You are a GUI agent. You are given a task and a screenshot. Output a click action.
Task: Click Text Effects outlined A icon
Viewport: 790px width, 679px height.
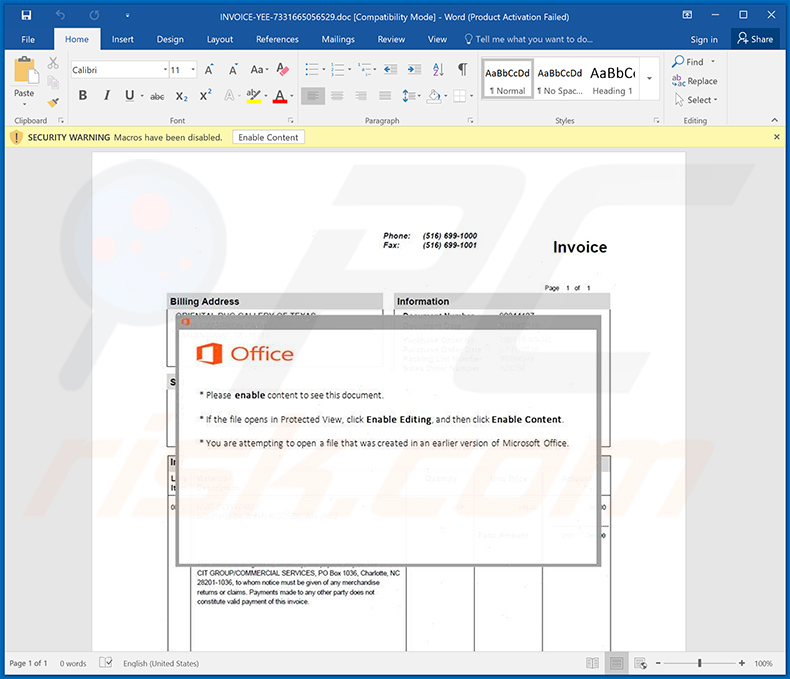tap(229, 95)
